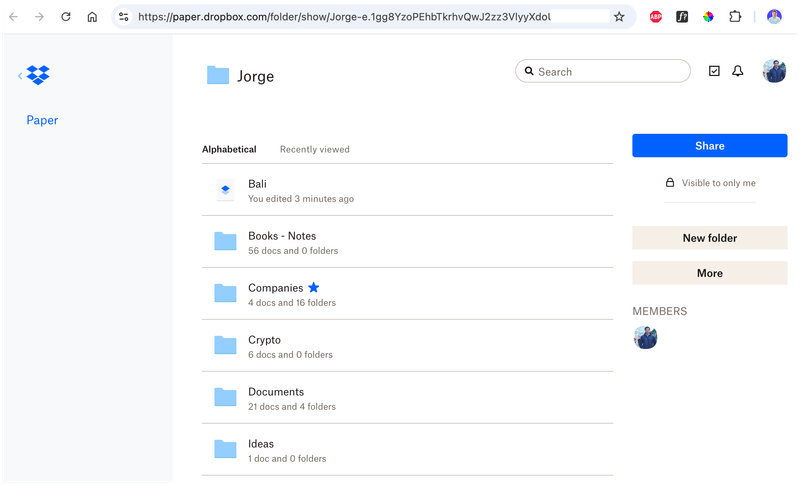Click the site info icon in address bar
This screenshot has height=485, width=800.
pyautogui.click(x=124, y=17)
